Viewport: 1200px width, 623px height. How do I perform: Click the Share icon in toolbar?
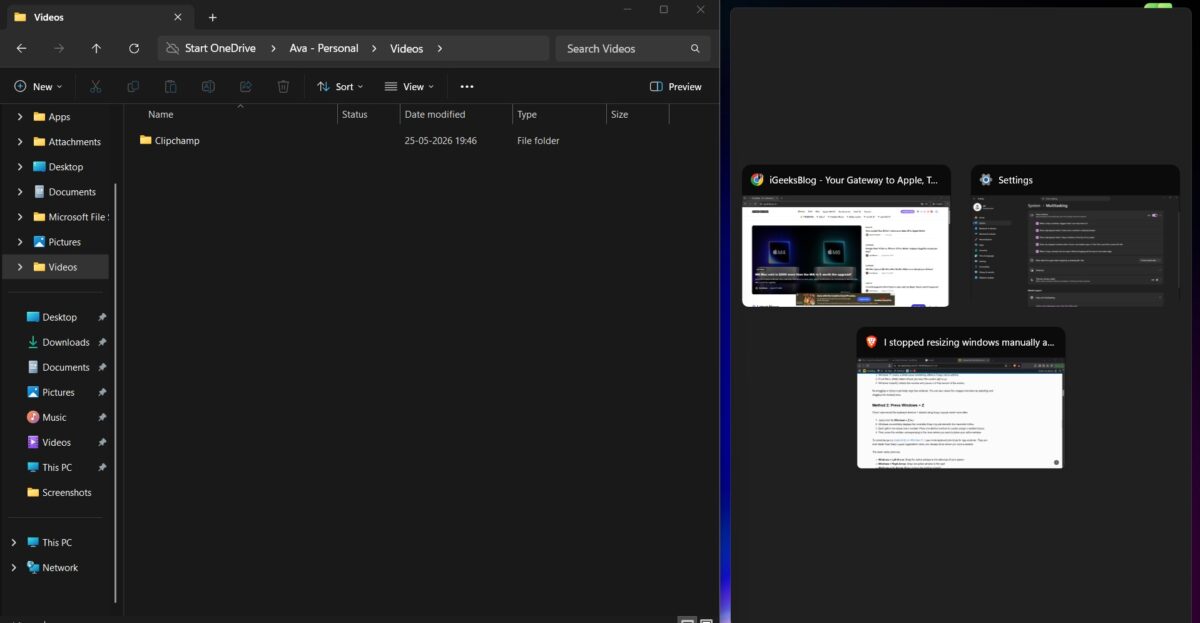point(246,87)
